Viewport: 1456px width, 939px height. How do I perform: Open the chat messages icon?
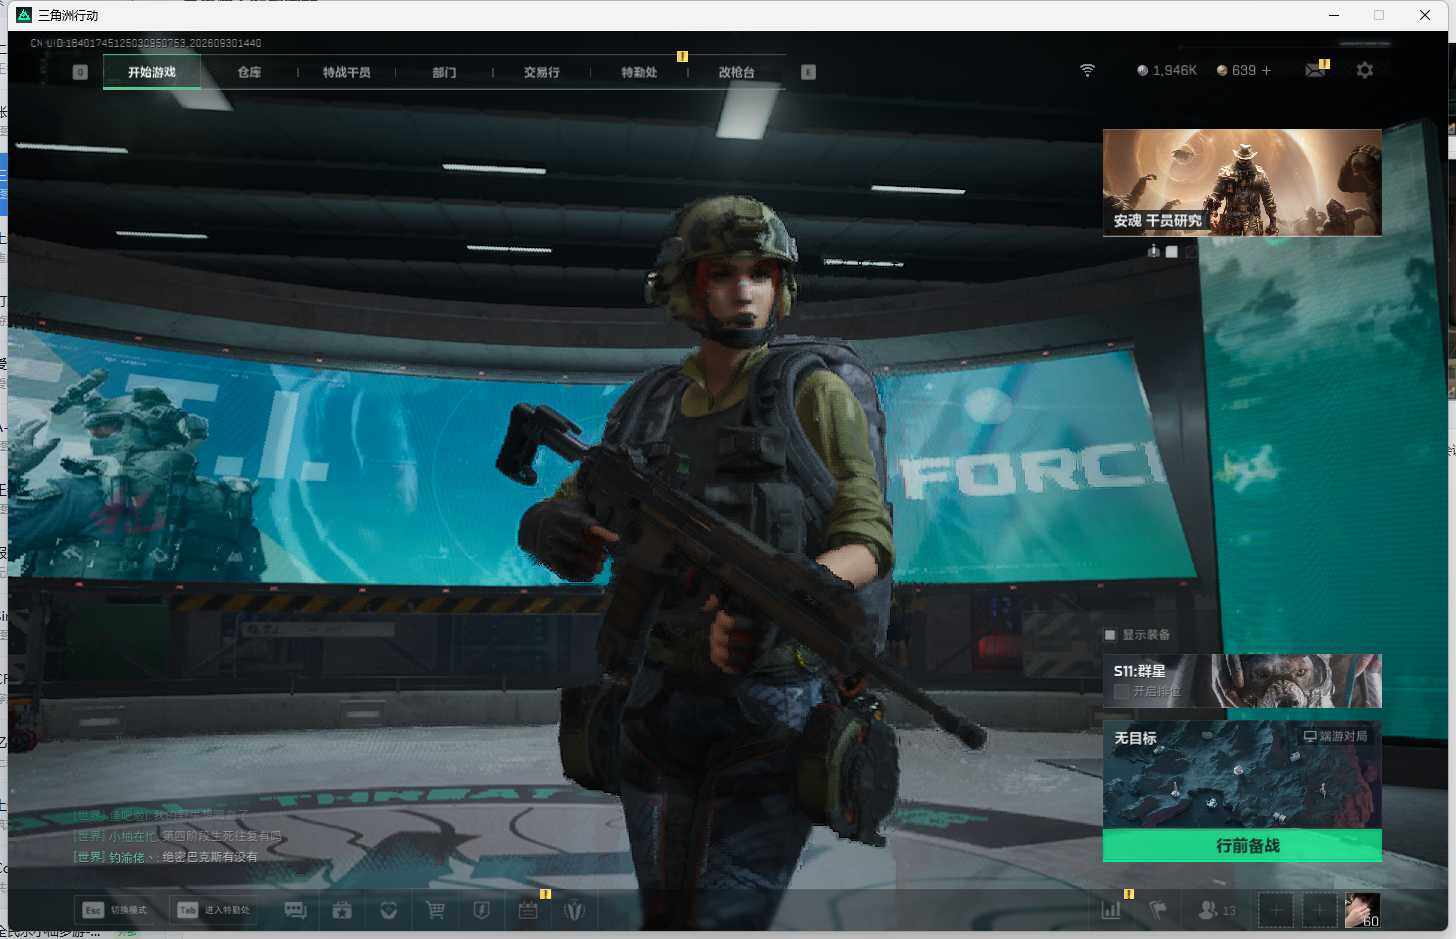point(295,910)
